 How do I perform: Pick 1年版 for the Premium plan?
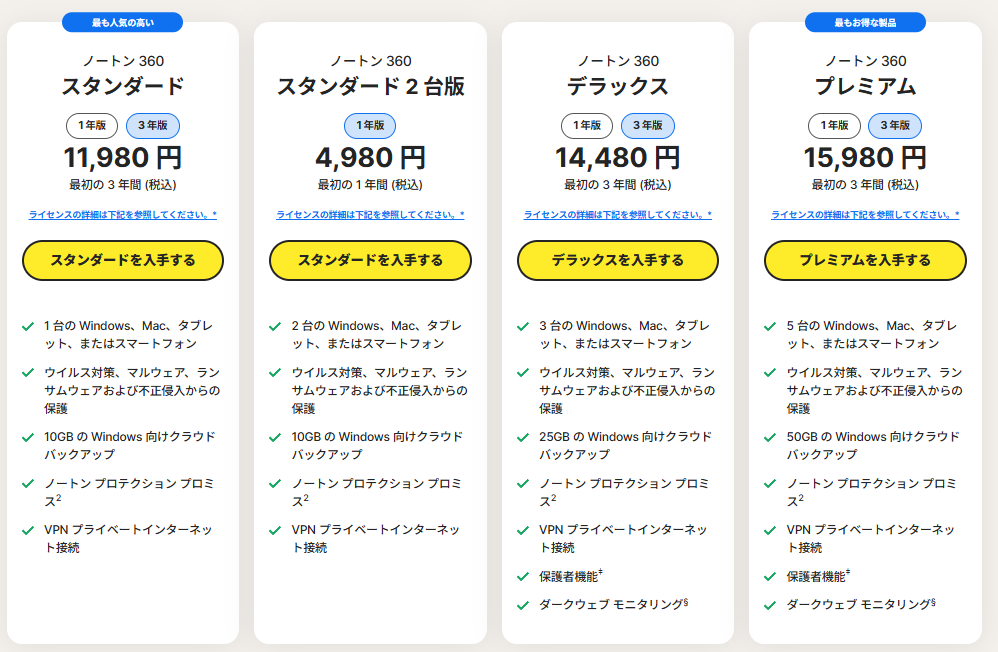834,125
